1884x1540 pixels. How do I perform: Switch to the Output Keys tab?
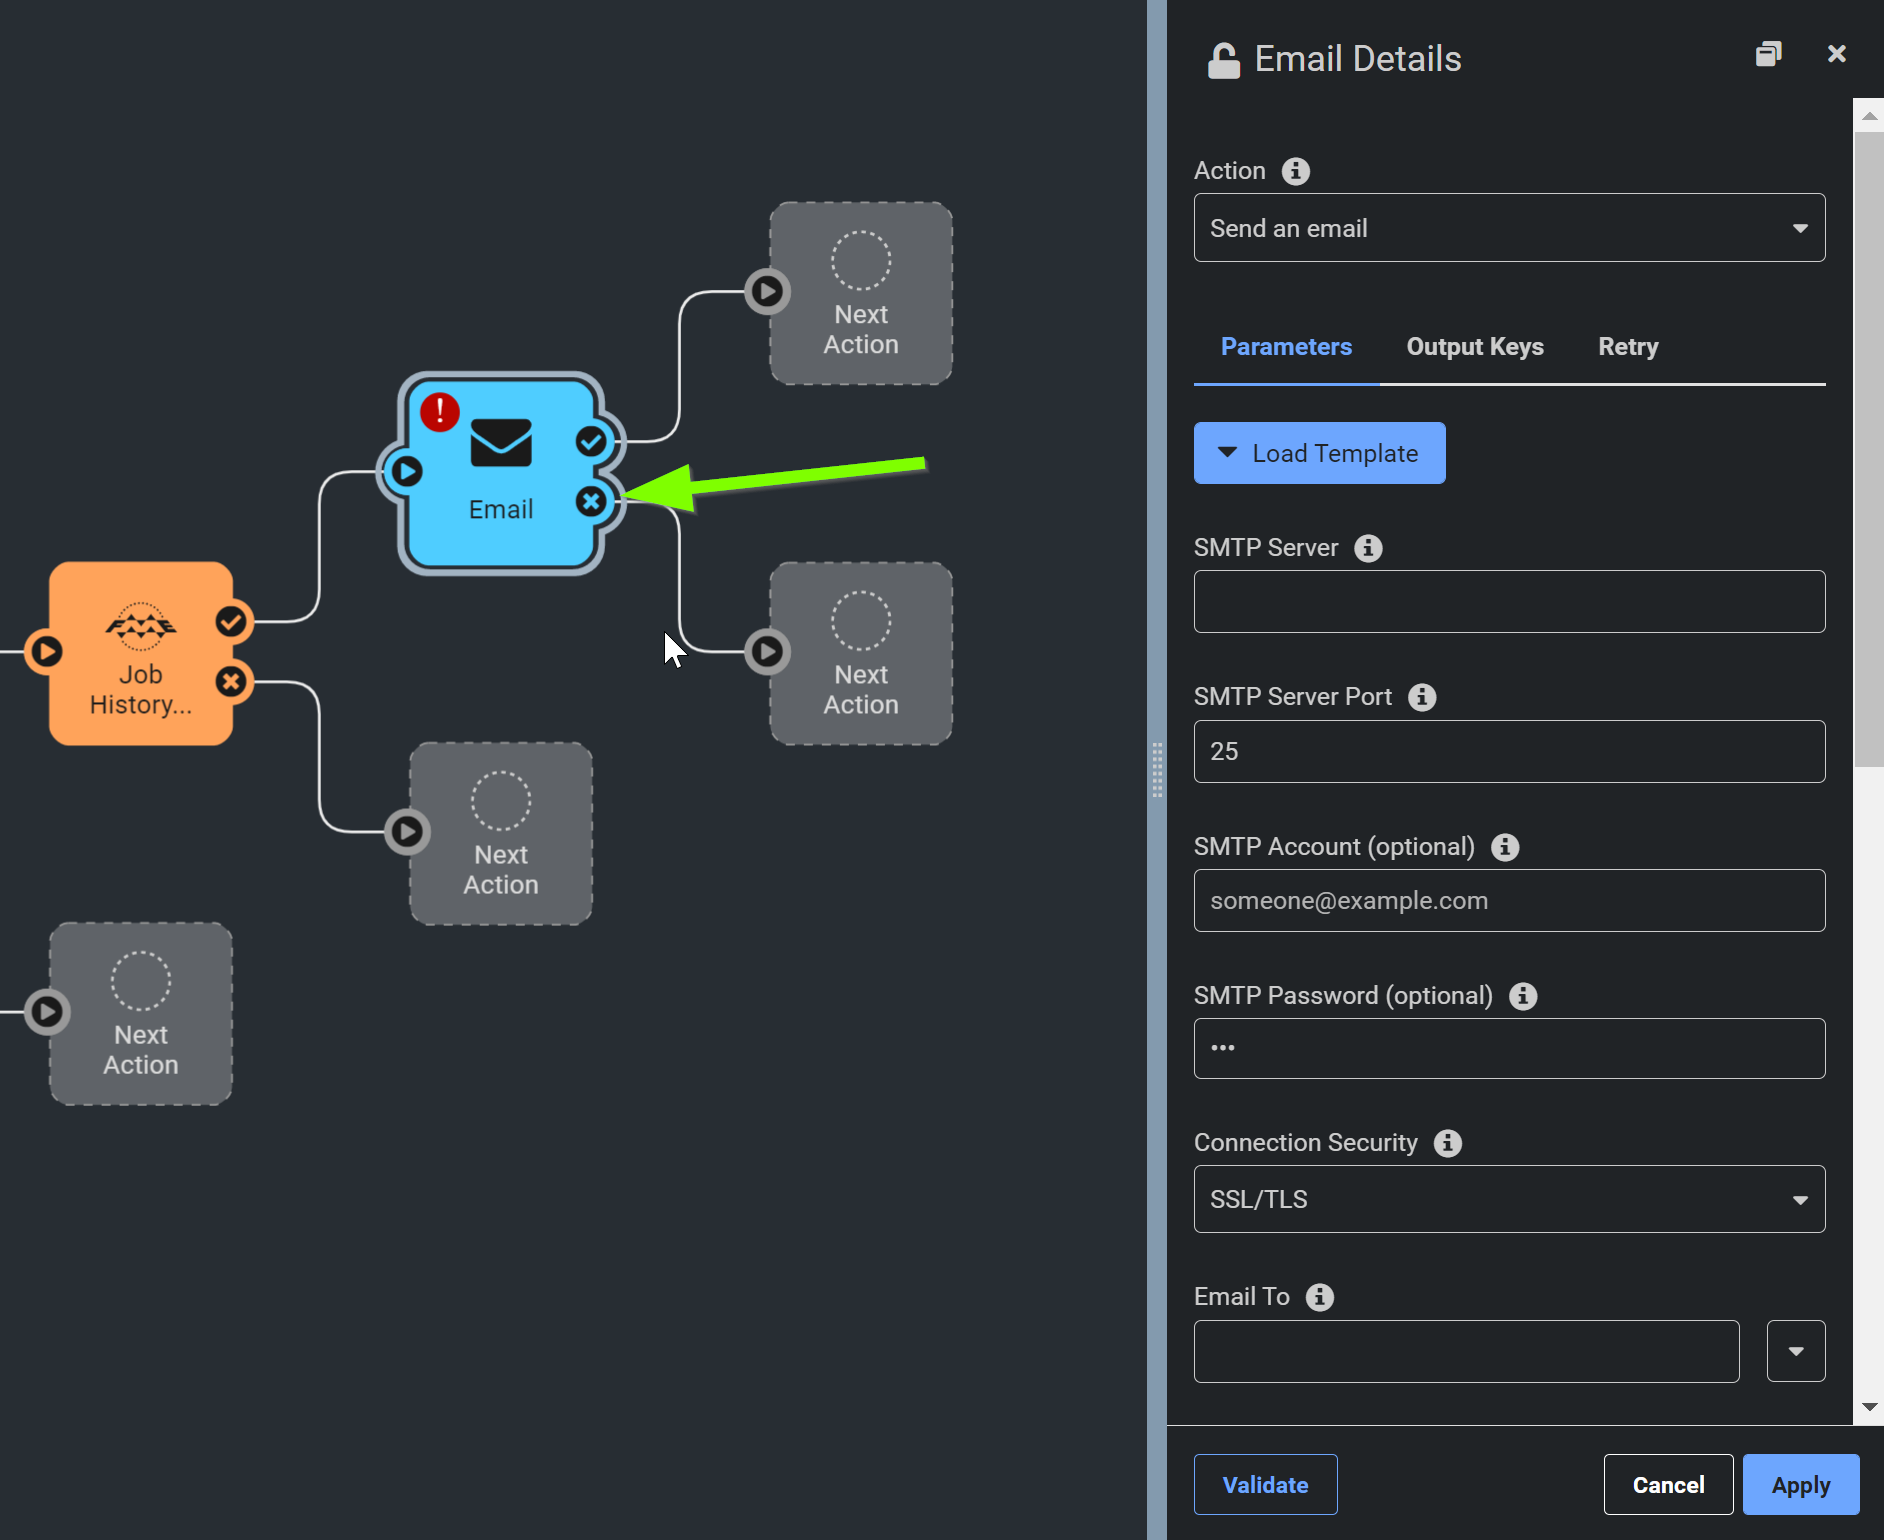point(1475,347)
